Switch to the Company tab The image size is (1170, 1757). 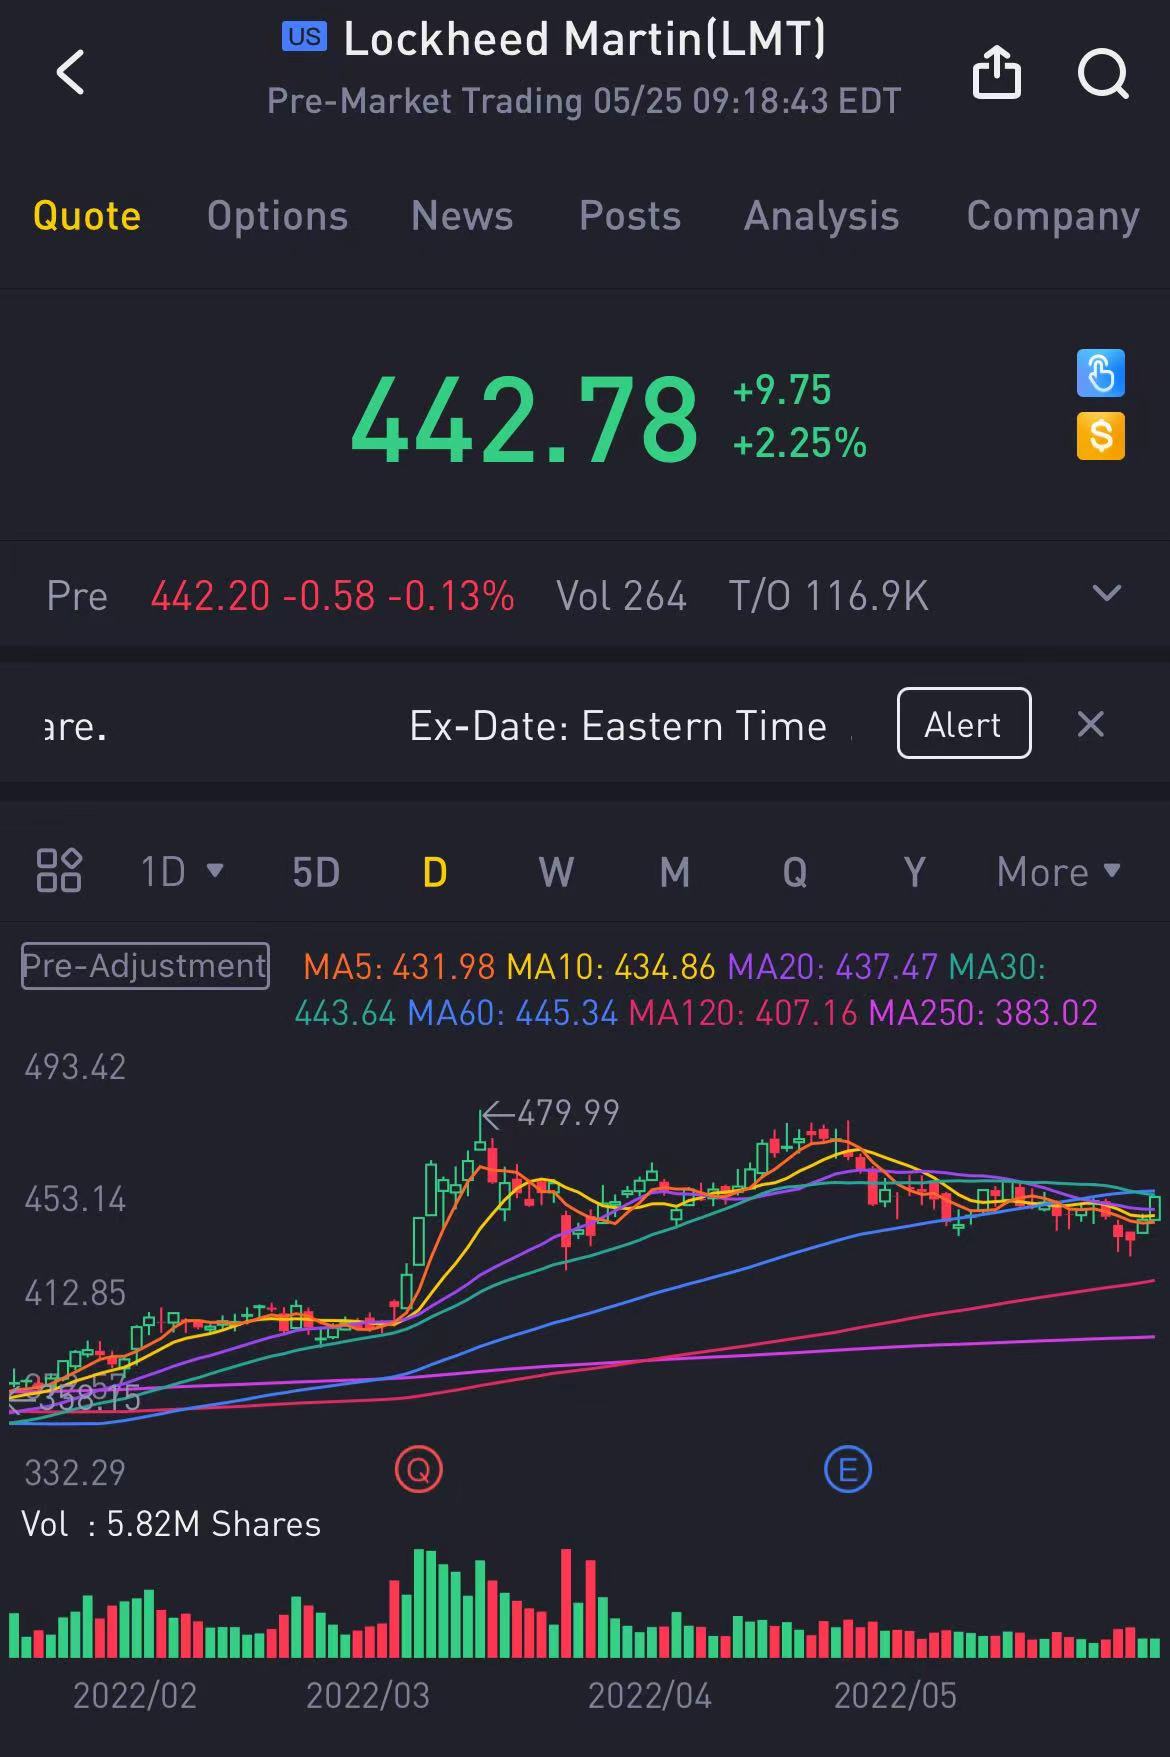coord(1053,216)
